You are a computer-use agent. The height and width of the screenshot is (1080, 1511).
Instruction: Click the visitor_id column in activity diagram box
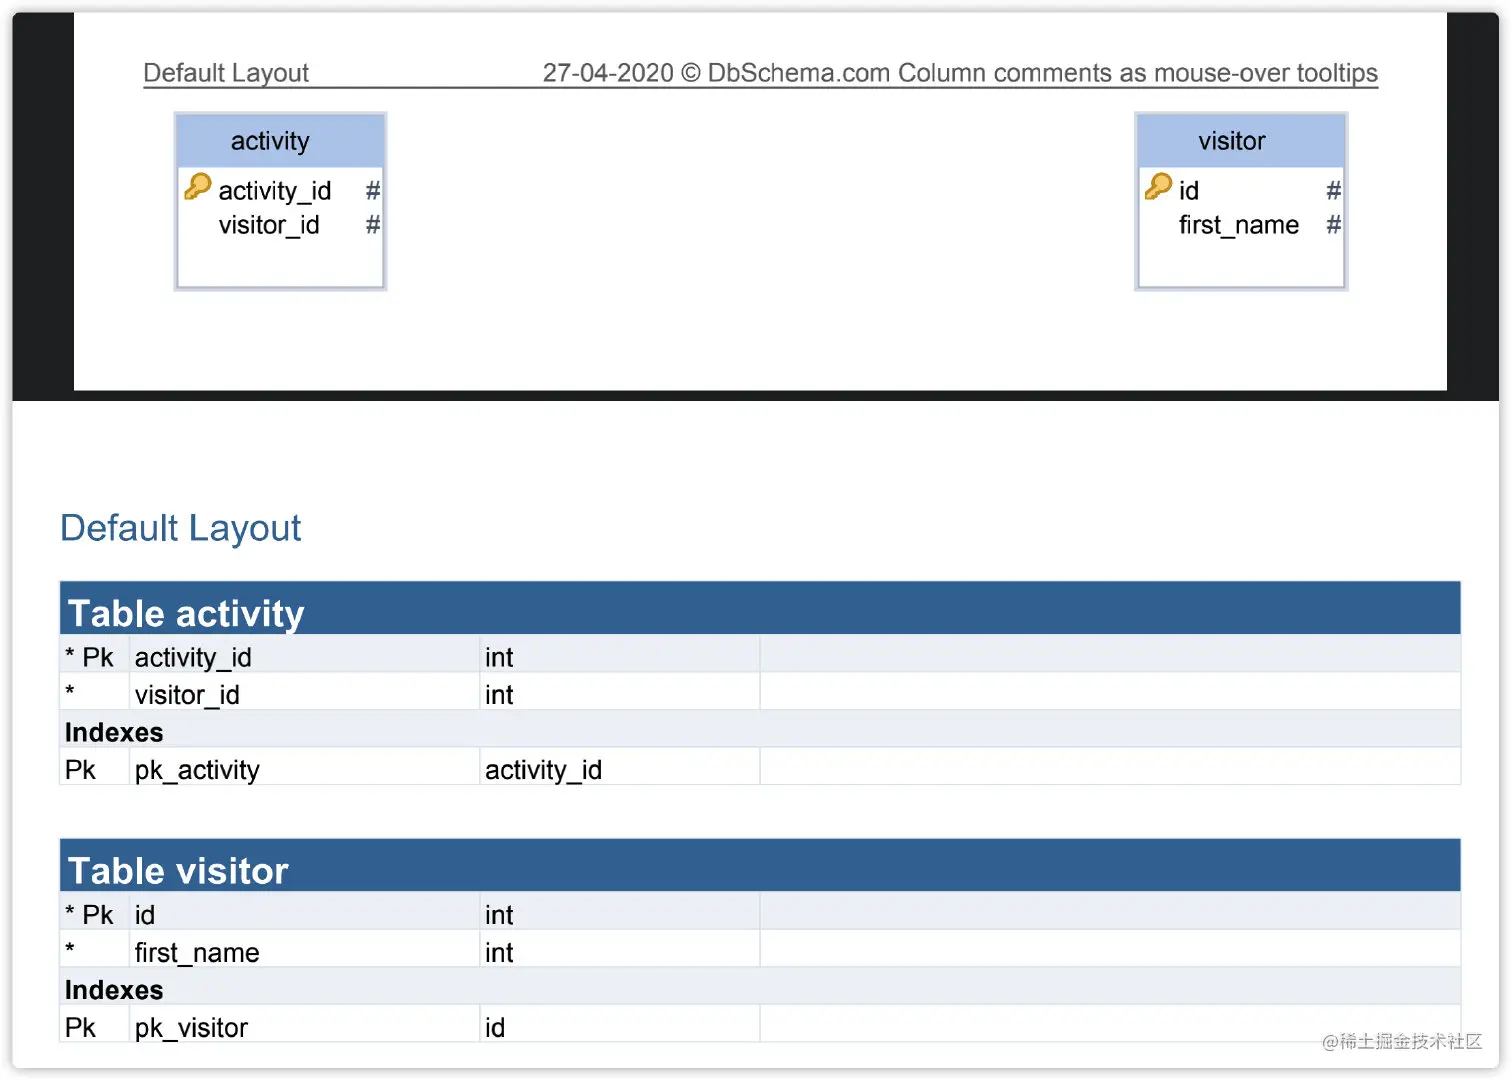[x=269, y=225]
